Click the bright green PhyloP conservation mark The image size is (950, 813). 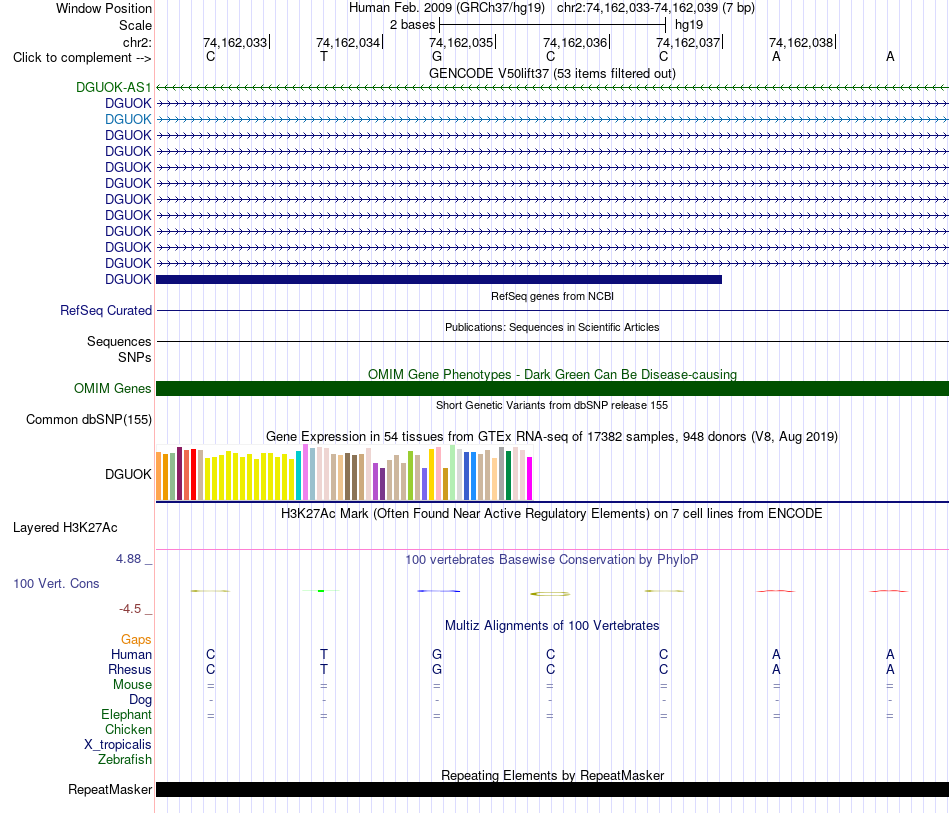(321, 591)
